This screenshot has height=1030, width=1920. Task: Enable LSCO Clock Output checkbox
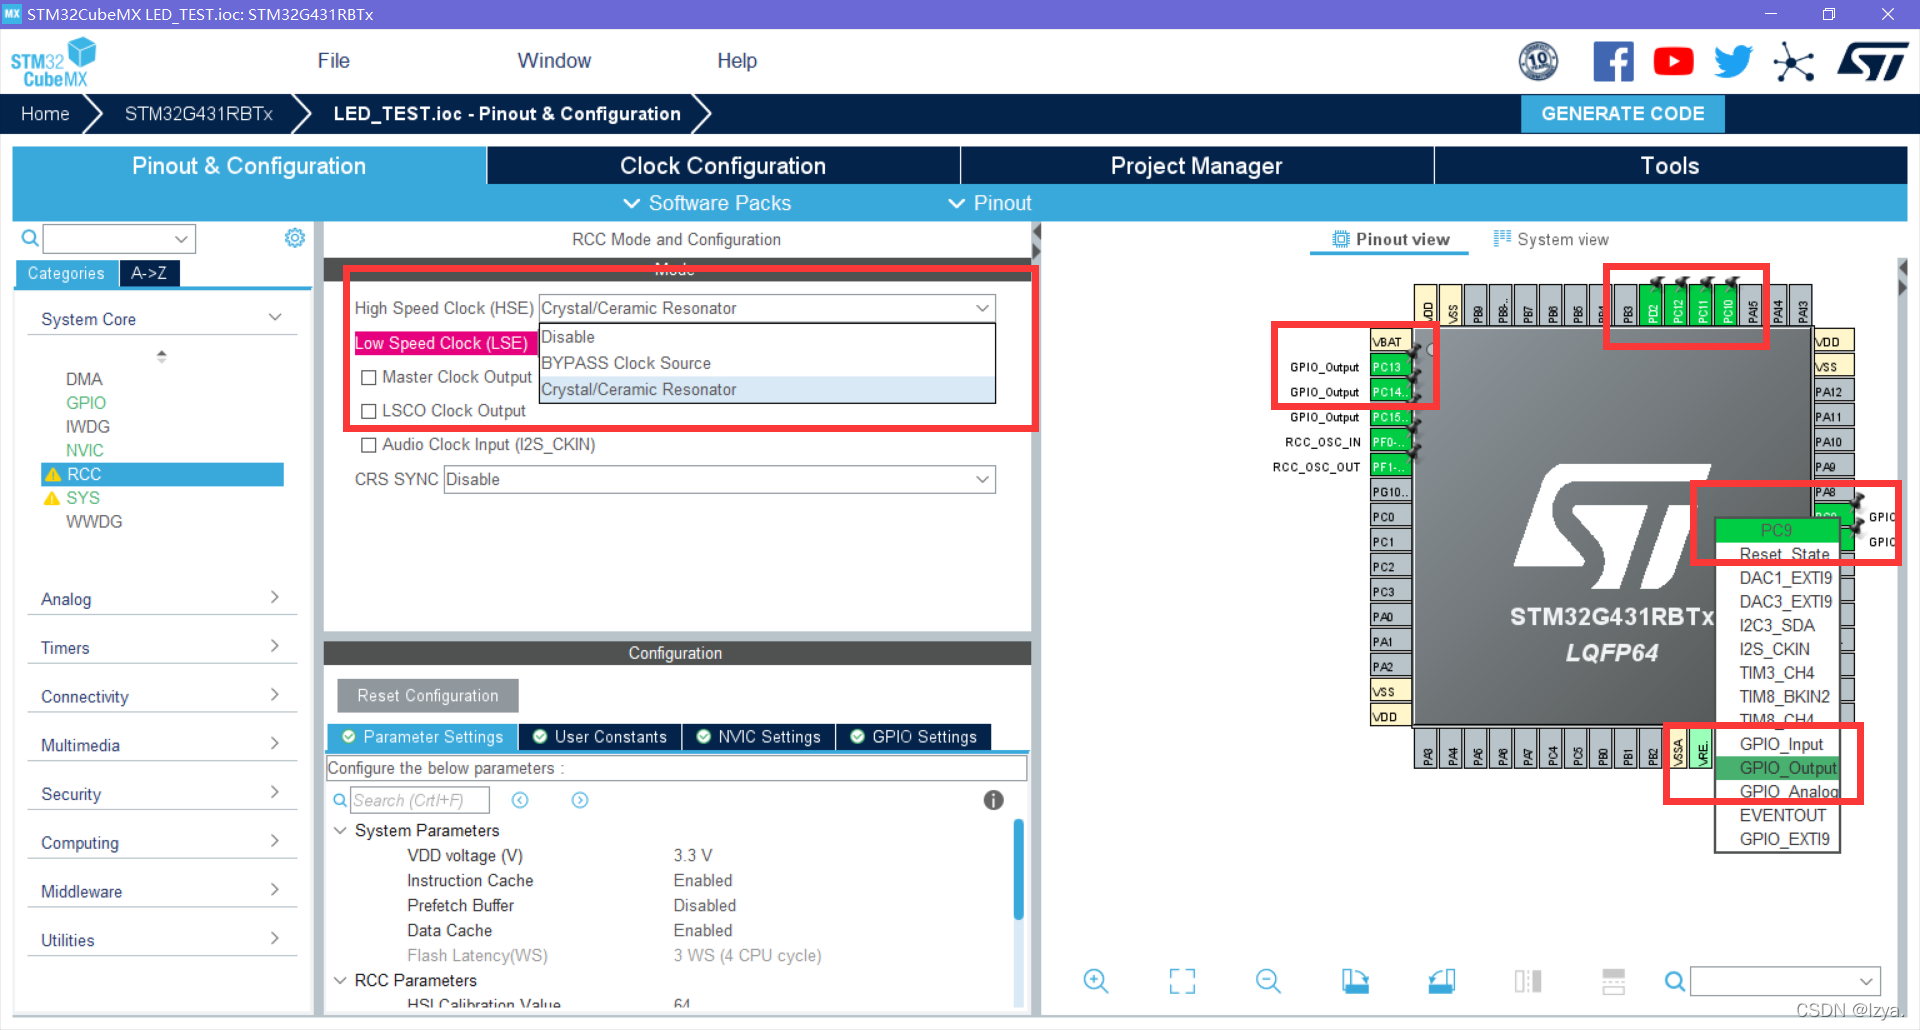369,411
